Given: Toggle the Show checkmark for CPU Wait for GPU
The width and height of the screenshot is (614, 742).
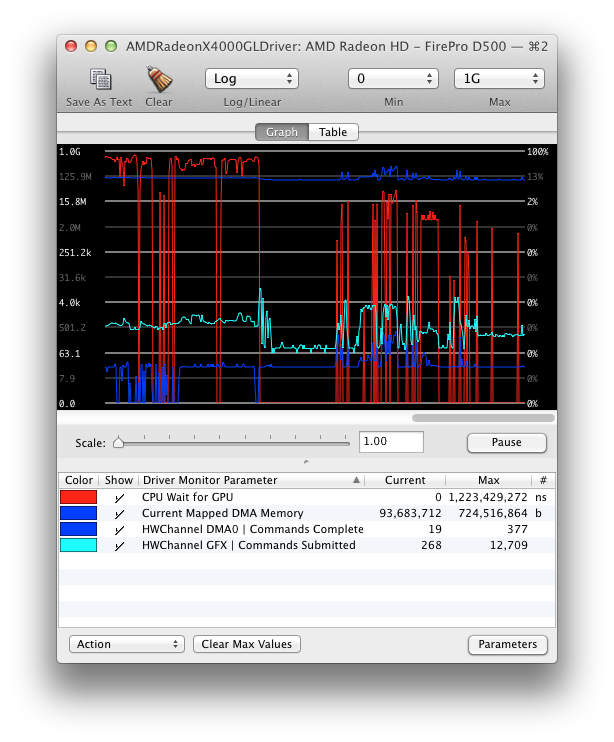Looking at the screenshot, I should [x=119, y=497].
